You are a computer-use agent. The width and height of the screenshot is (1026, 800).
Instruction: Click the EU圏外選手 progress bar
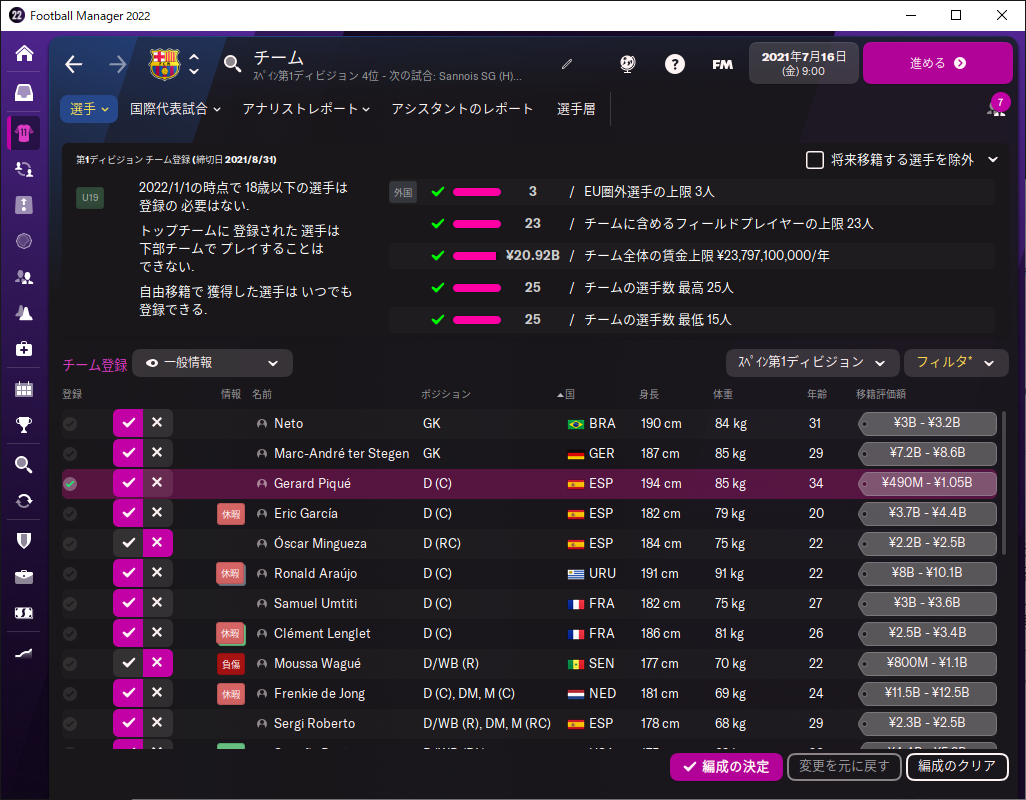[477, 192]
